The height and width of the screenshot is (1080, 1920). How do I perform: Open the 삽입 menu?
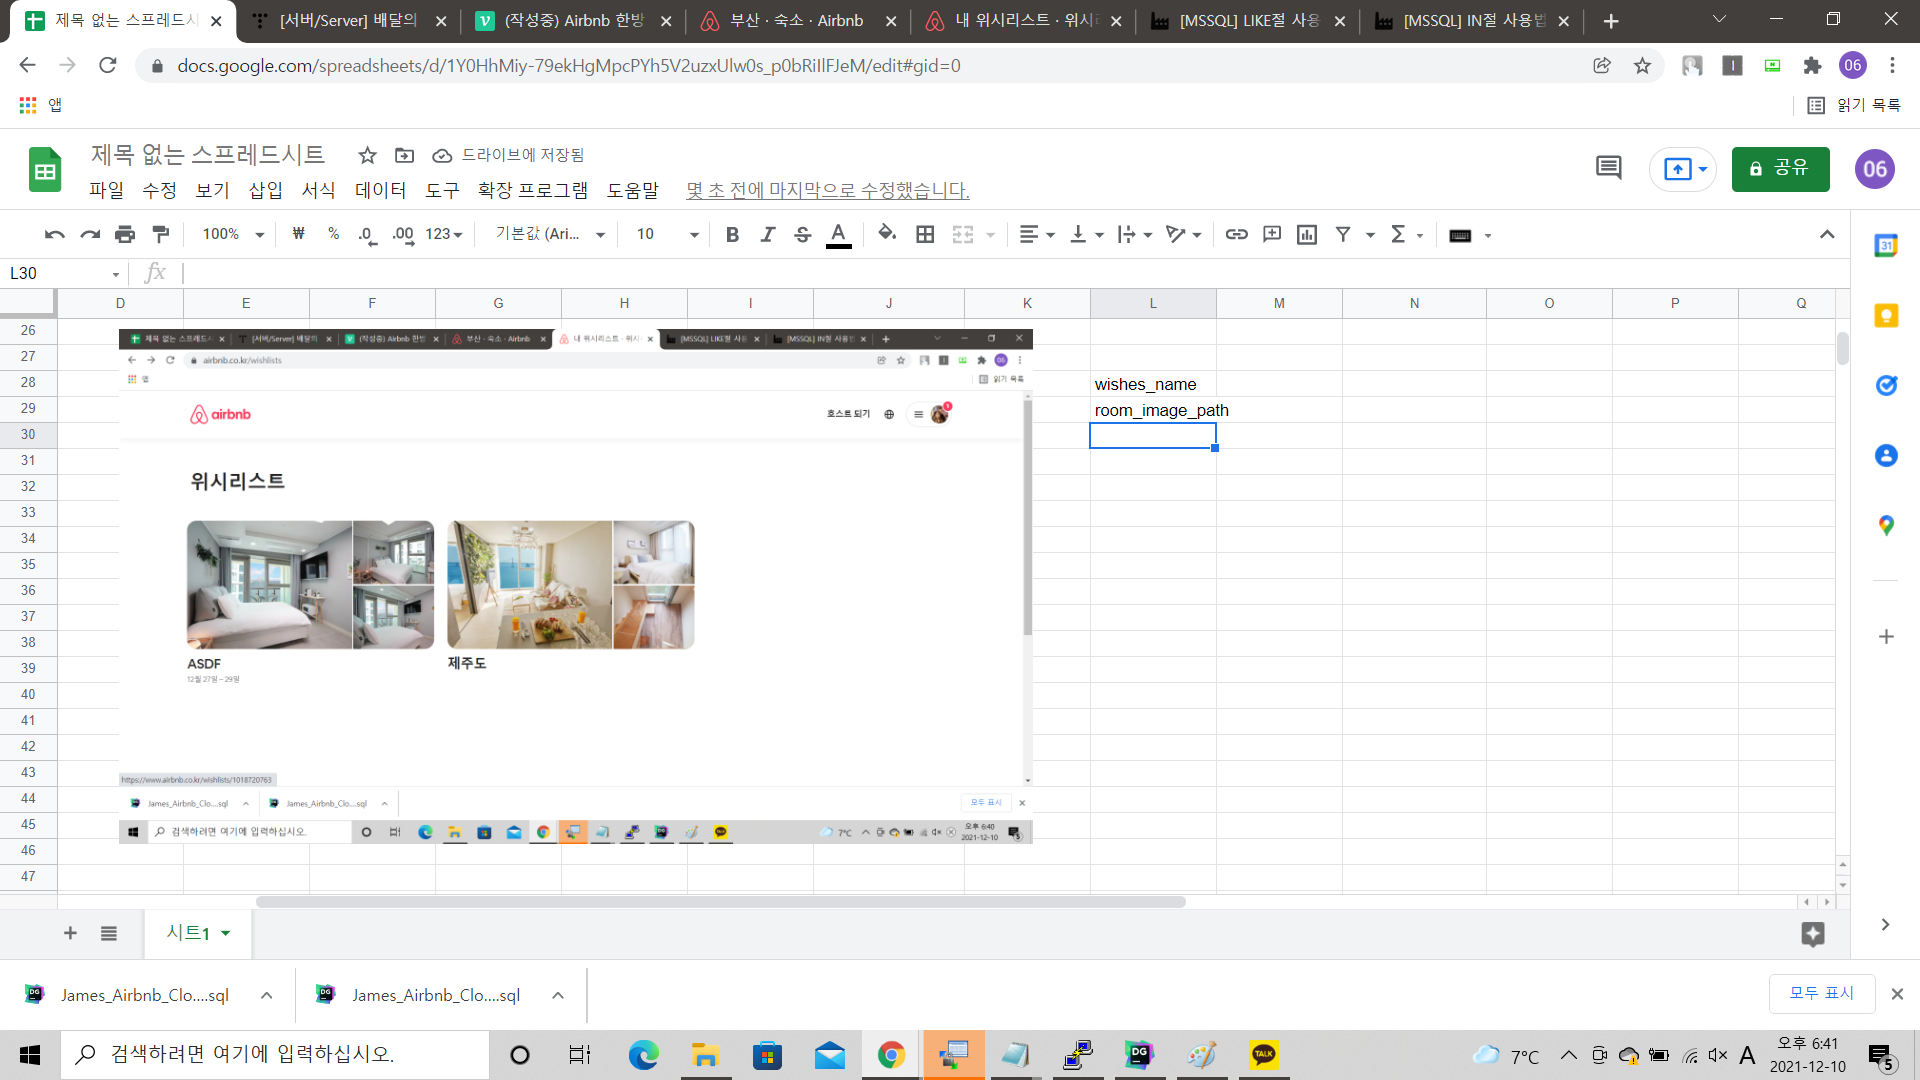pyautogui.click(x=265, y=190)
